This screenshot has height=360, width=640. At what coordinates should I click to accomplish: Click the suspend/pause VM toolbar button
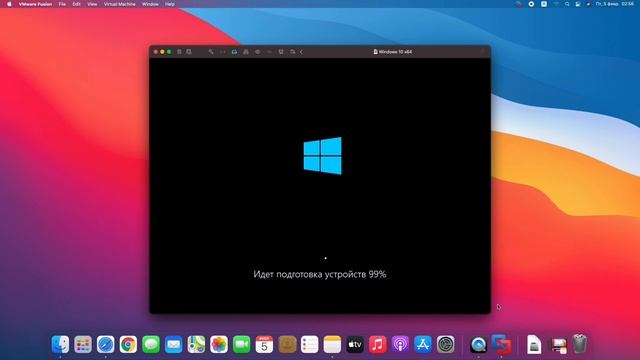[x=179, y=52]
